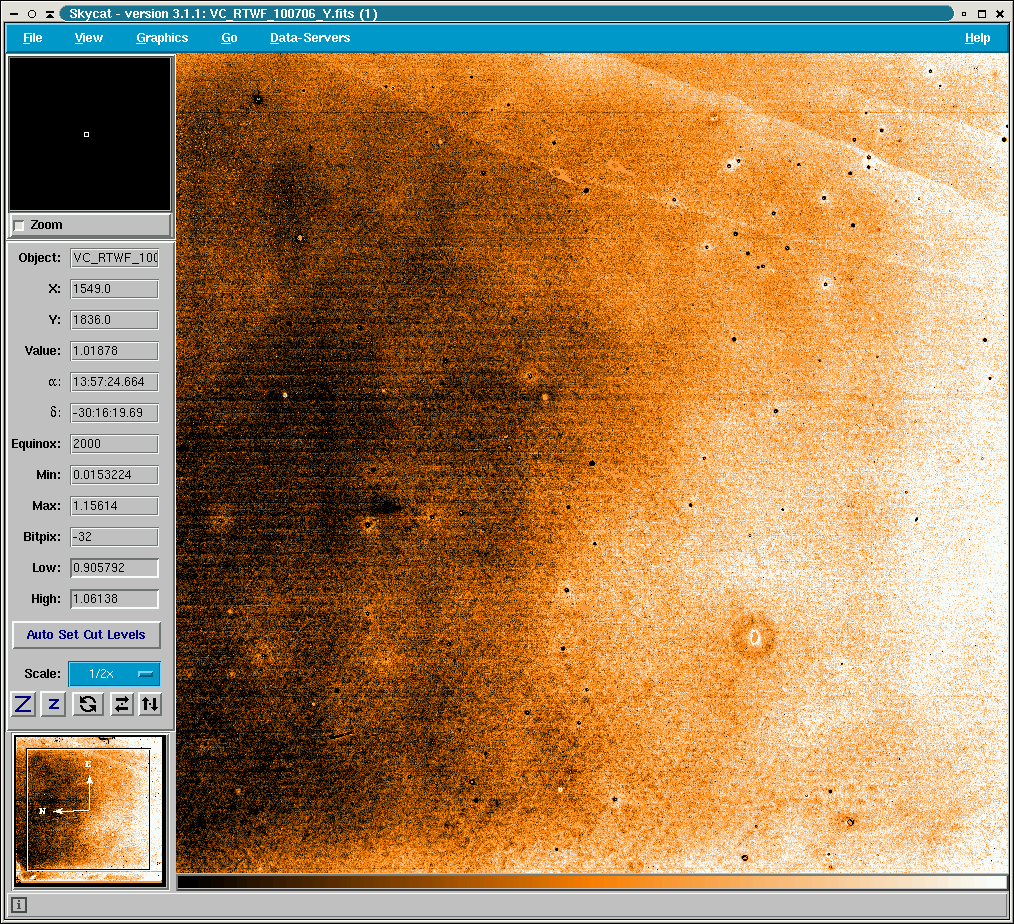Click the small z zoom-out button
This screenshot has height=924, width=1014.
(x=54, y=704)
